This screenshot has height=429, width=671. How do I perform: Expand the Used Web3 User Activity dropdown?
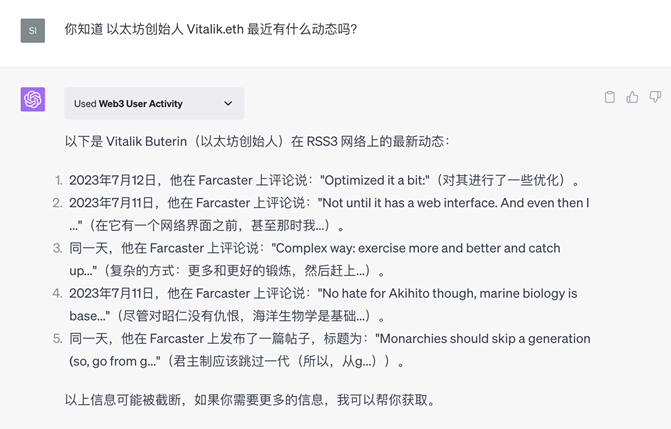coord(154,103)
